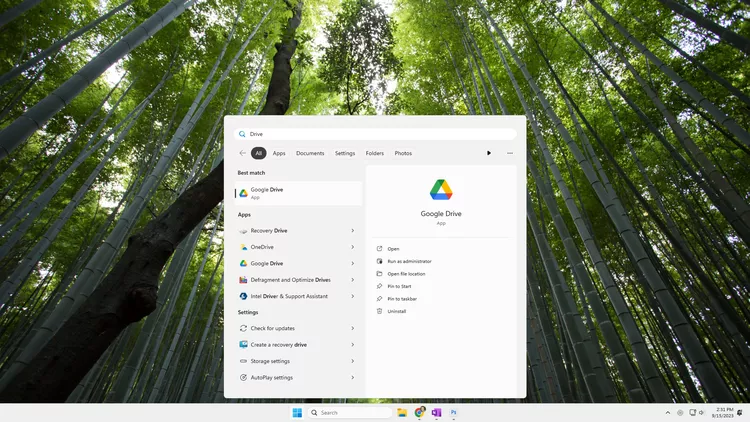
Task: Click the Pin to Start pin icon
Action: [379, 286]
